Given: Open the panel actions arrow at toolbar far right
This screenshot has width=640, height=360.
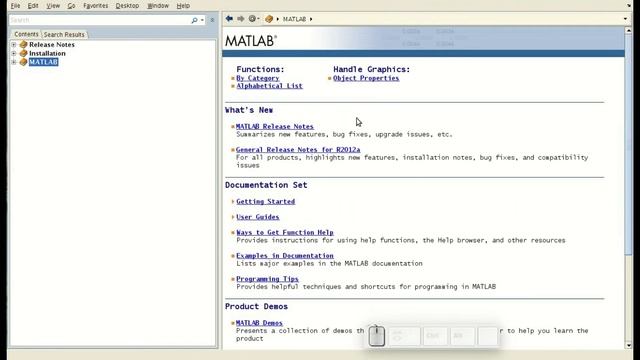Looking at the screenshot, I should point(625,19).
